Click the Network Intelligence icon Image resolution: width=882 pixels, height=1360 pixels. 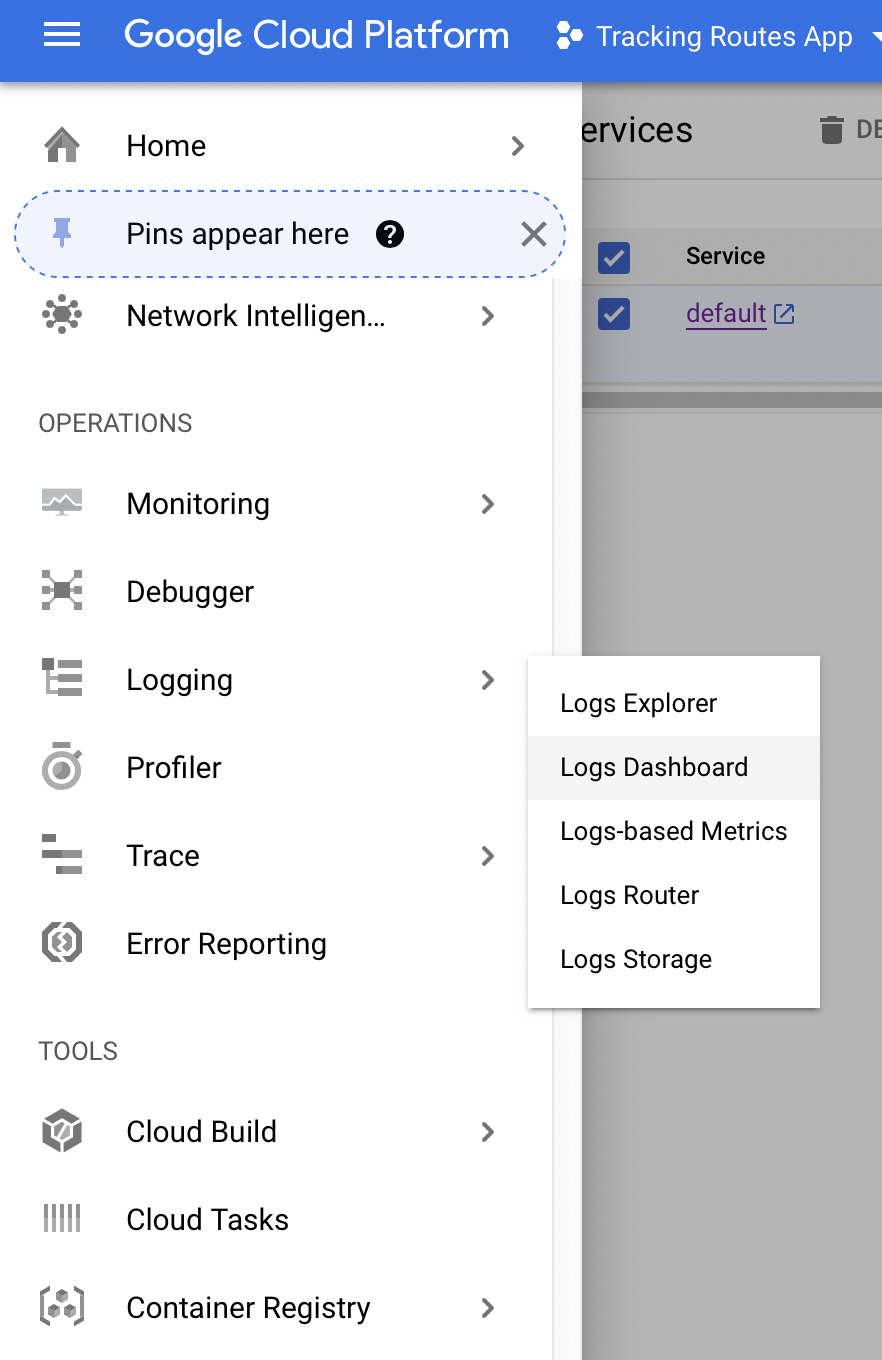(x=62, y=316)
